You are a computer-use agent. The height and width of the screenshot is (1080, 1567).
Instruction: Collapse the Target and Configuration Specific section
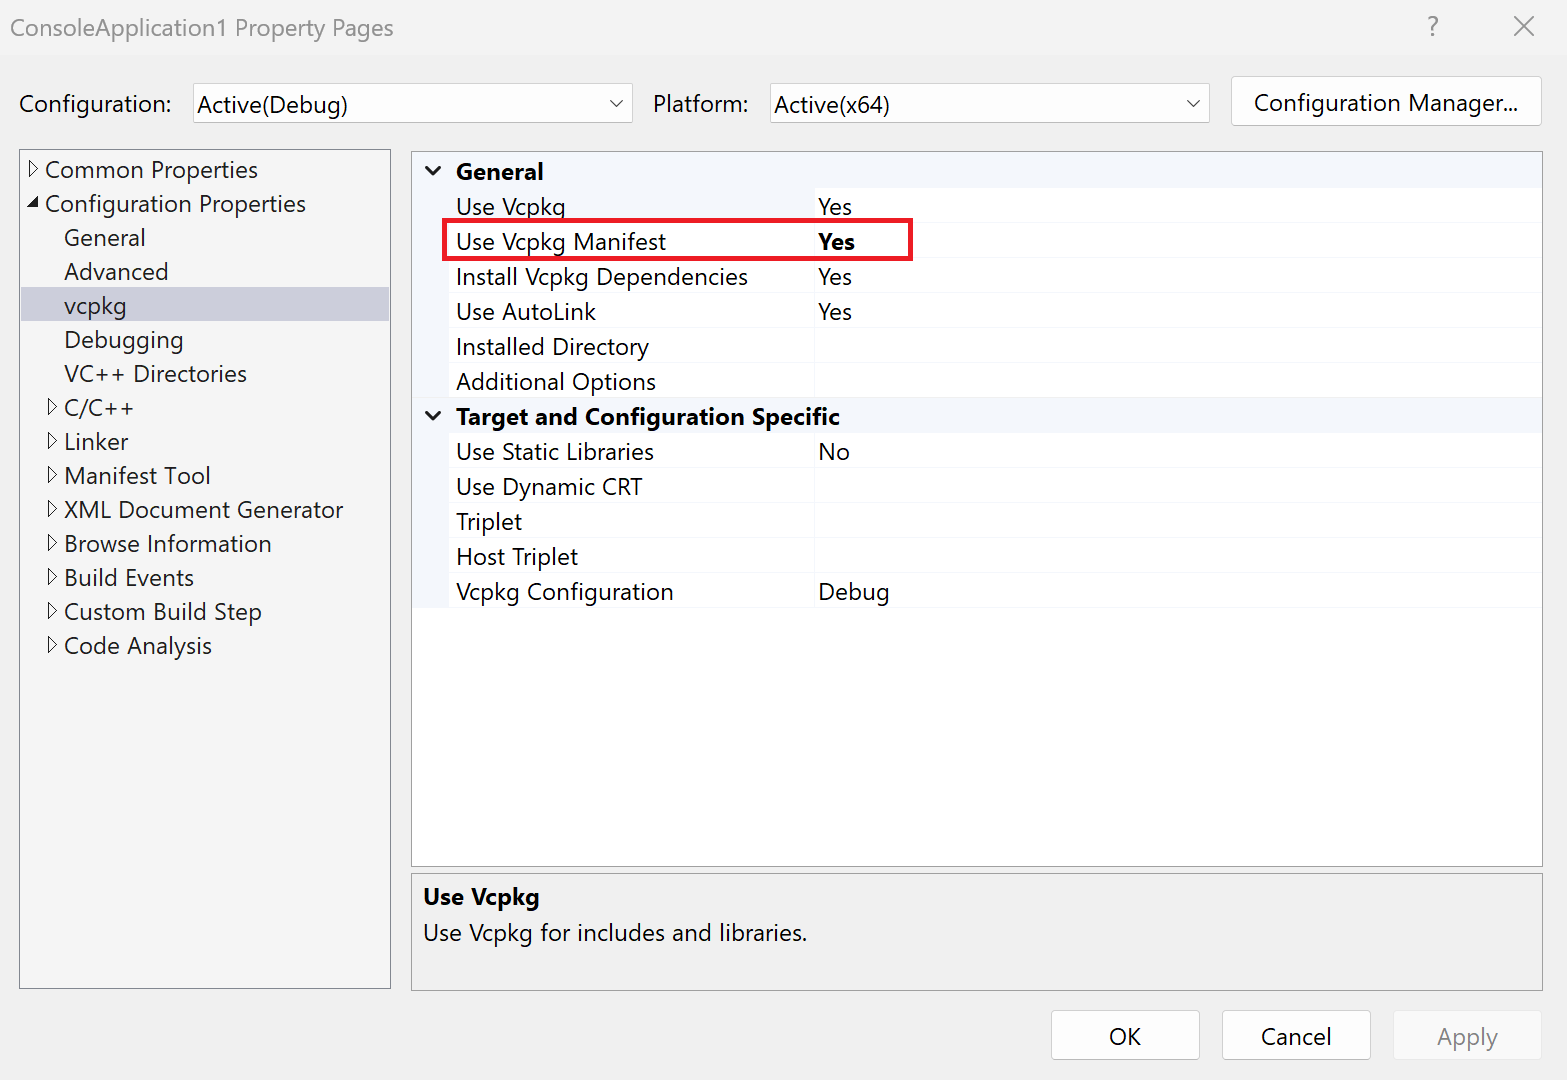[x=432, y=416]
